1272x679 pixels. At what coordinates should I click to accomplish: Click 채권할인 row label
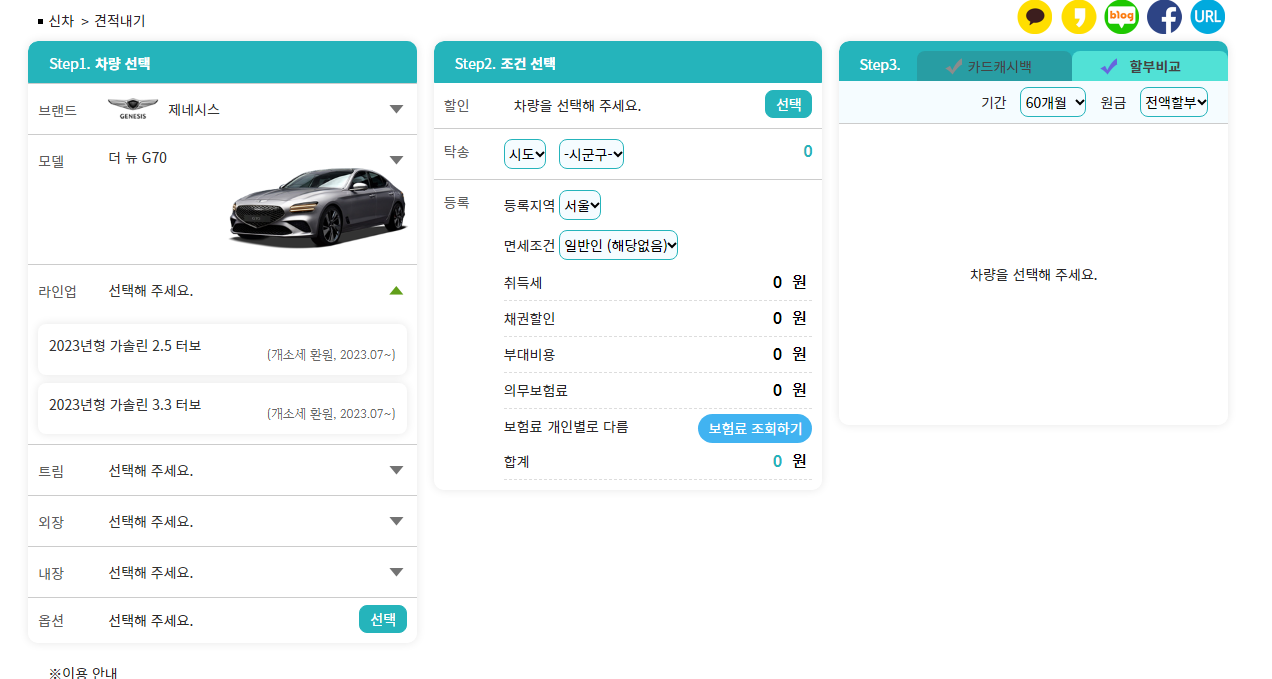click(x=529, y=319)
